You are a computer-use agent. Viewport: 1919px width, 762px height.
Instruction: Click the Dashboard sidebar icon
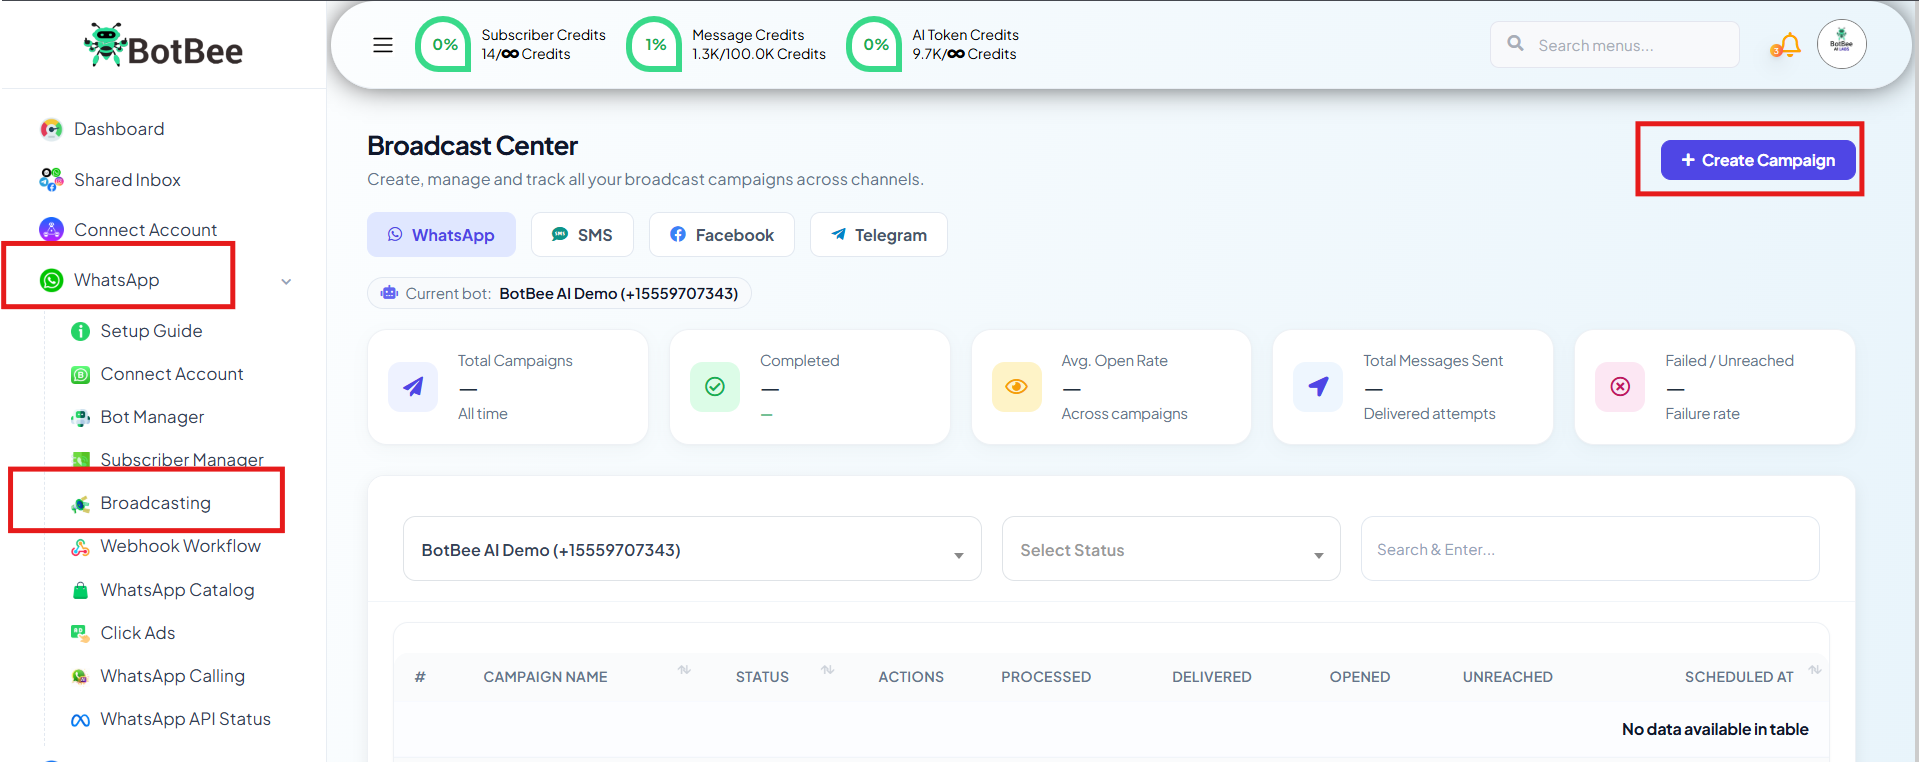click(x=51, y=129)
